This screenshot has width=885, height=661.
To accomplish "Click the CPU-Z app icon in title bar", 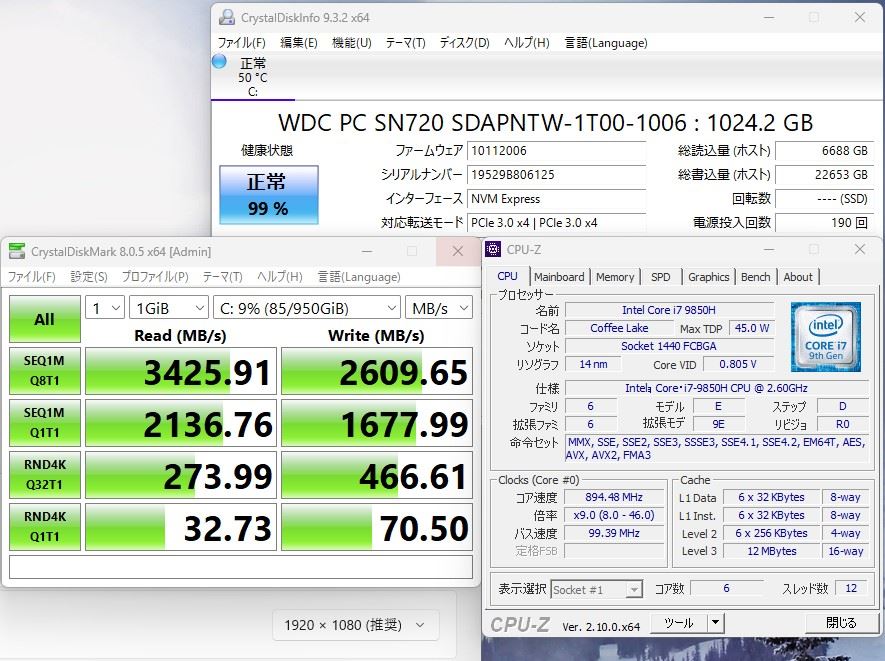I will coord(493,249).
